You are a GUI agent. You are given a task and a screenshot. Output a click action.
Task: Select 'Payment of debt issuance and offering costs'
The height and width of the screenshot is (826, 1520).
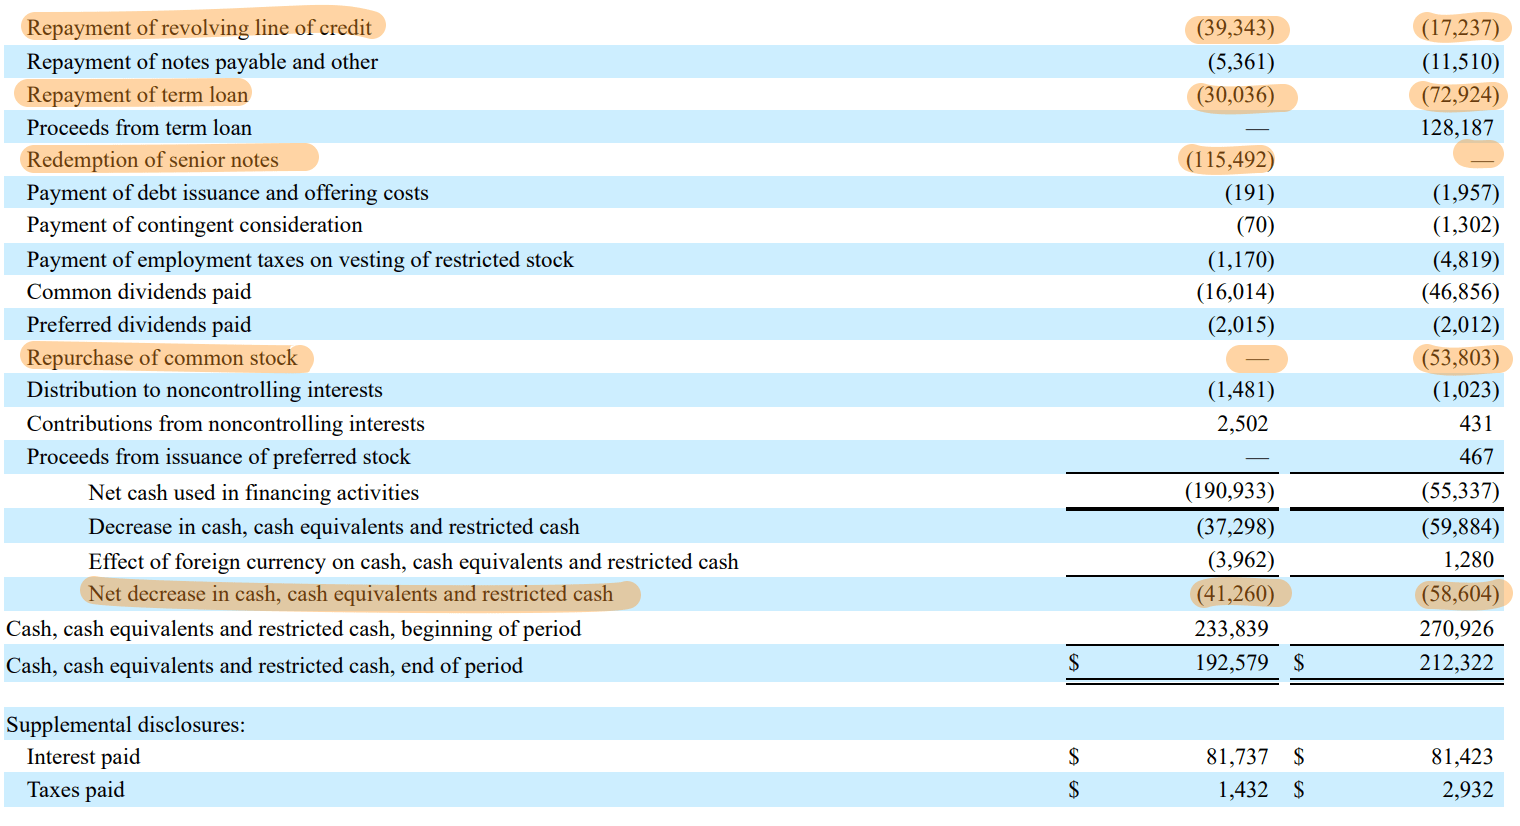pyautogui.click(x=227, y=193)
